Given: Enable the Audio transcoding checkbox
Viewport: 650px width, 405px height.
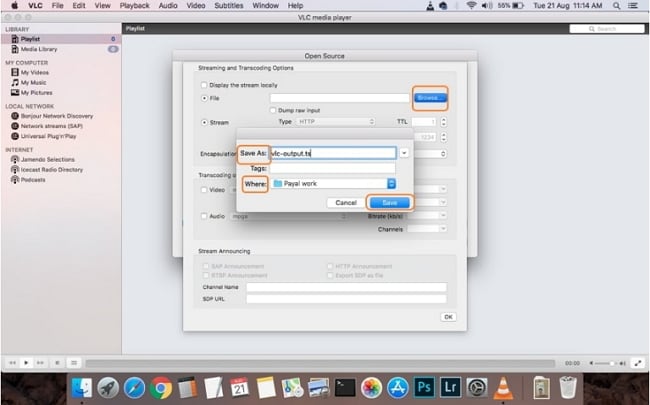Looking at the screenshot, I should click(204, 216).
